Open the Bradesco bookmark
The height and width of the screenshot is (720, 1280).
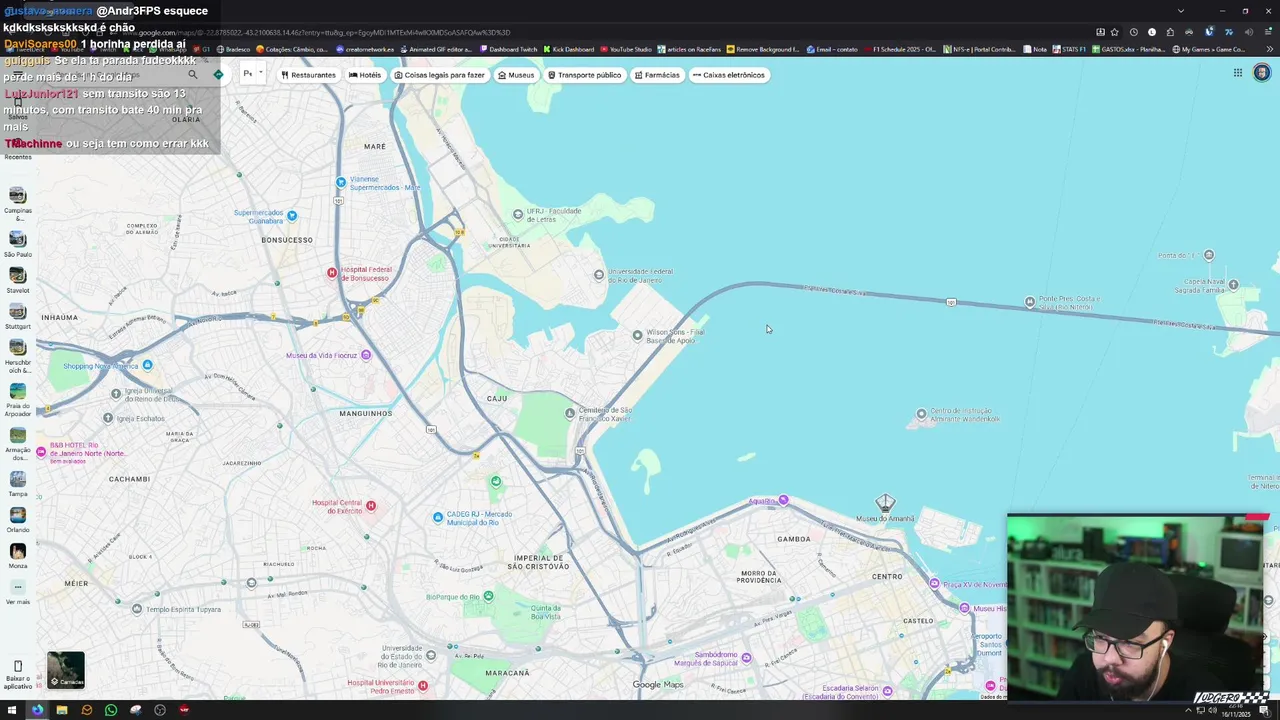[232, 49]
